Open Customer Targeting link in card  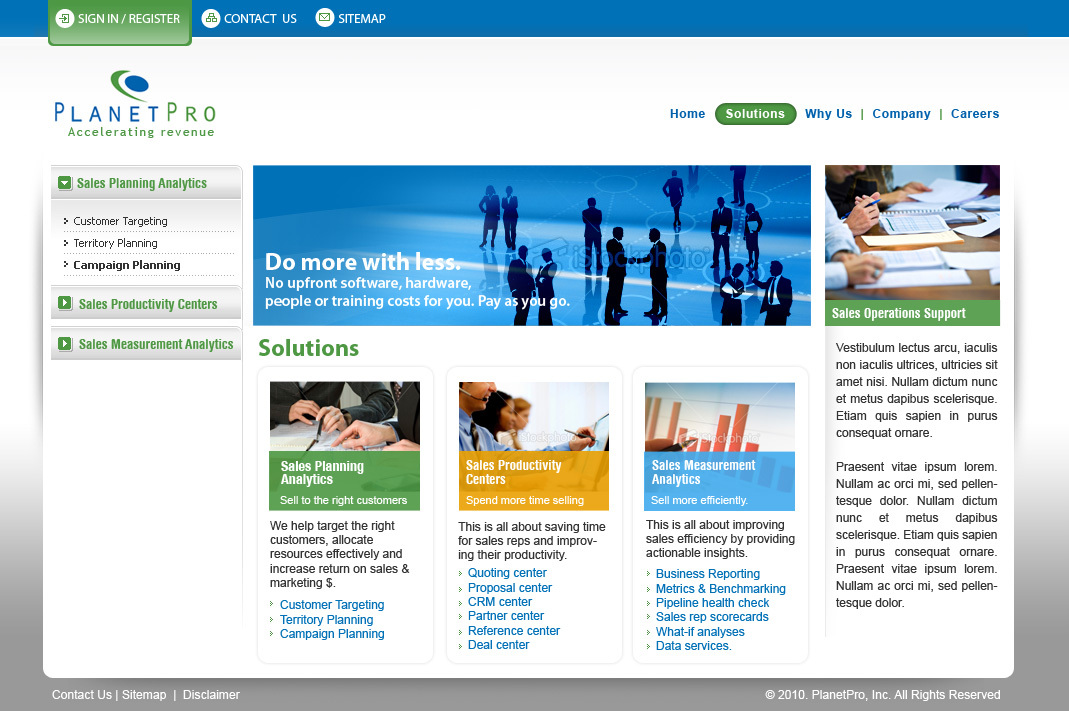tap(332, 605)
